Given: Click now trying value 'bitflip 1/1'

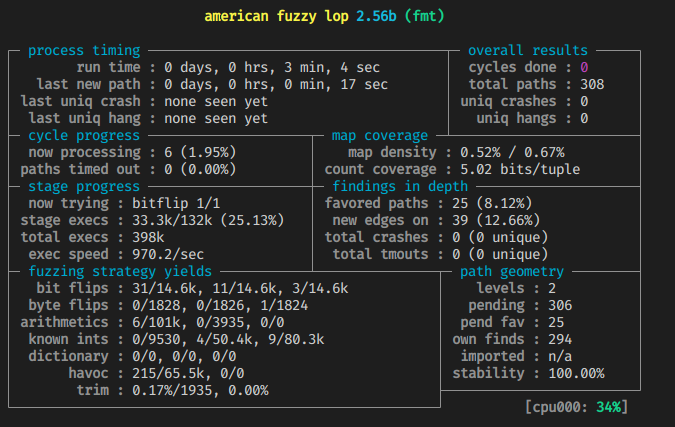Looking at the screenshot, I should tap(176, 203).
